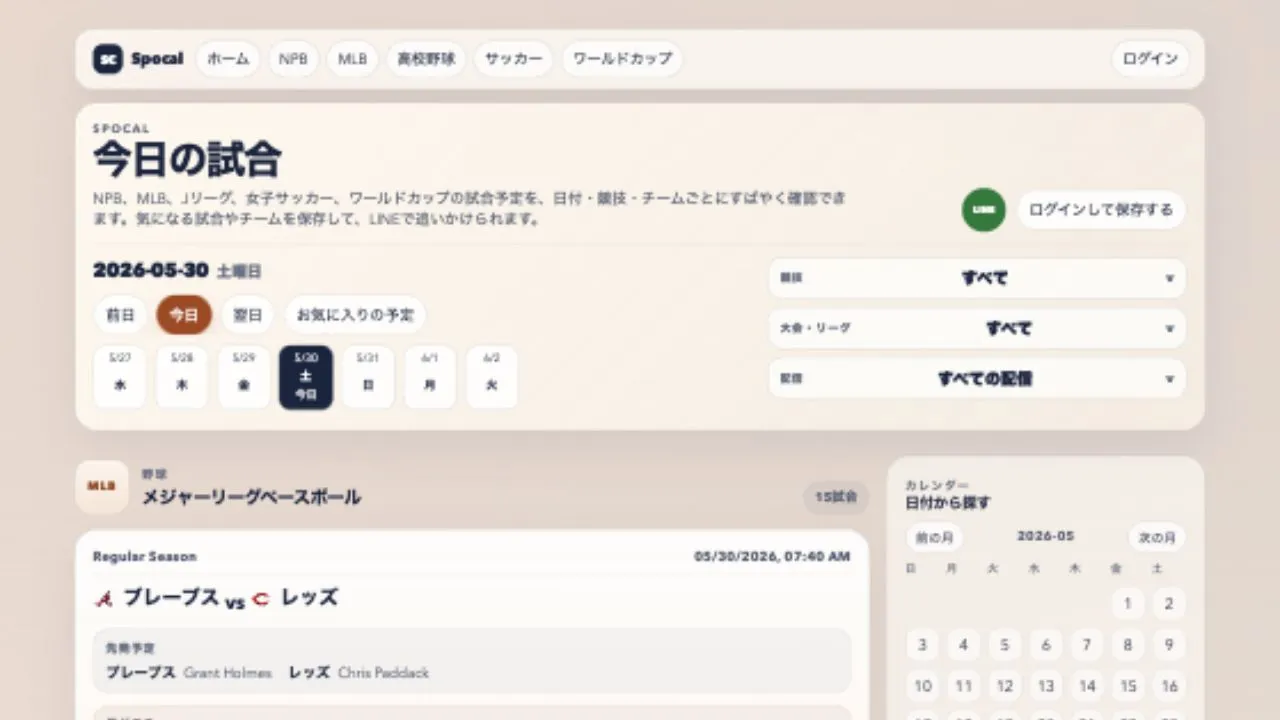Click the MLB league badge icon

coord(102,487)
